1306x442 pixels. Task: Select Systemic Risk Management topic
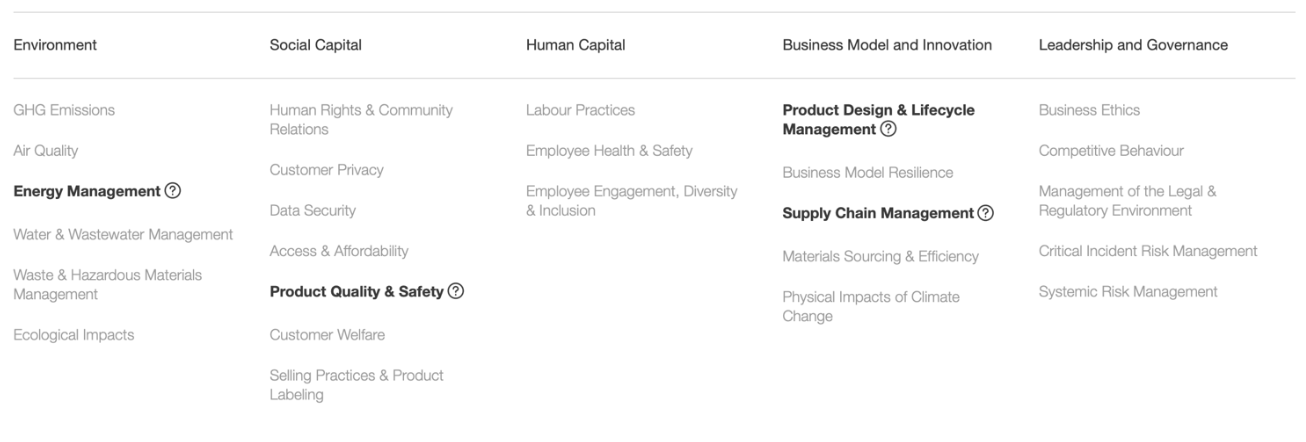coord(1128,292)
